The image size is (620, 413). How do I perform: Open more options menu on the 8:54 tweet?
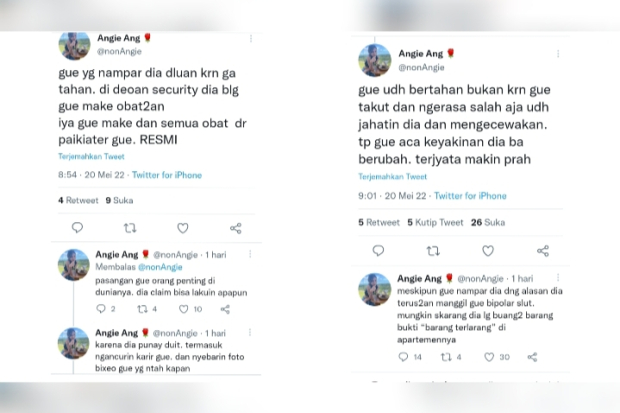[x=251, y=38]
